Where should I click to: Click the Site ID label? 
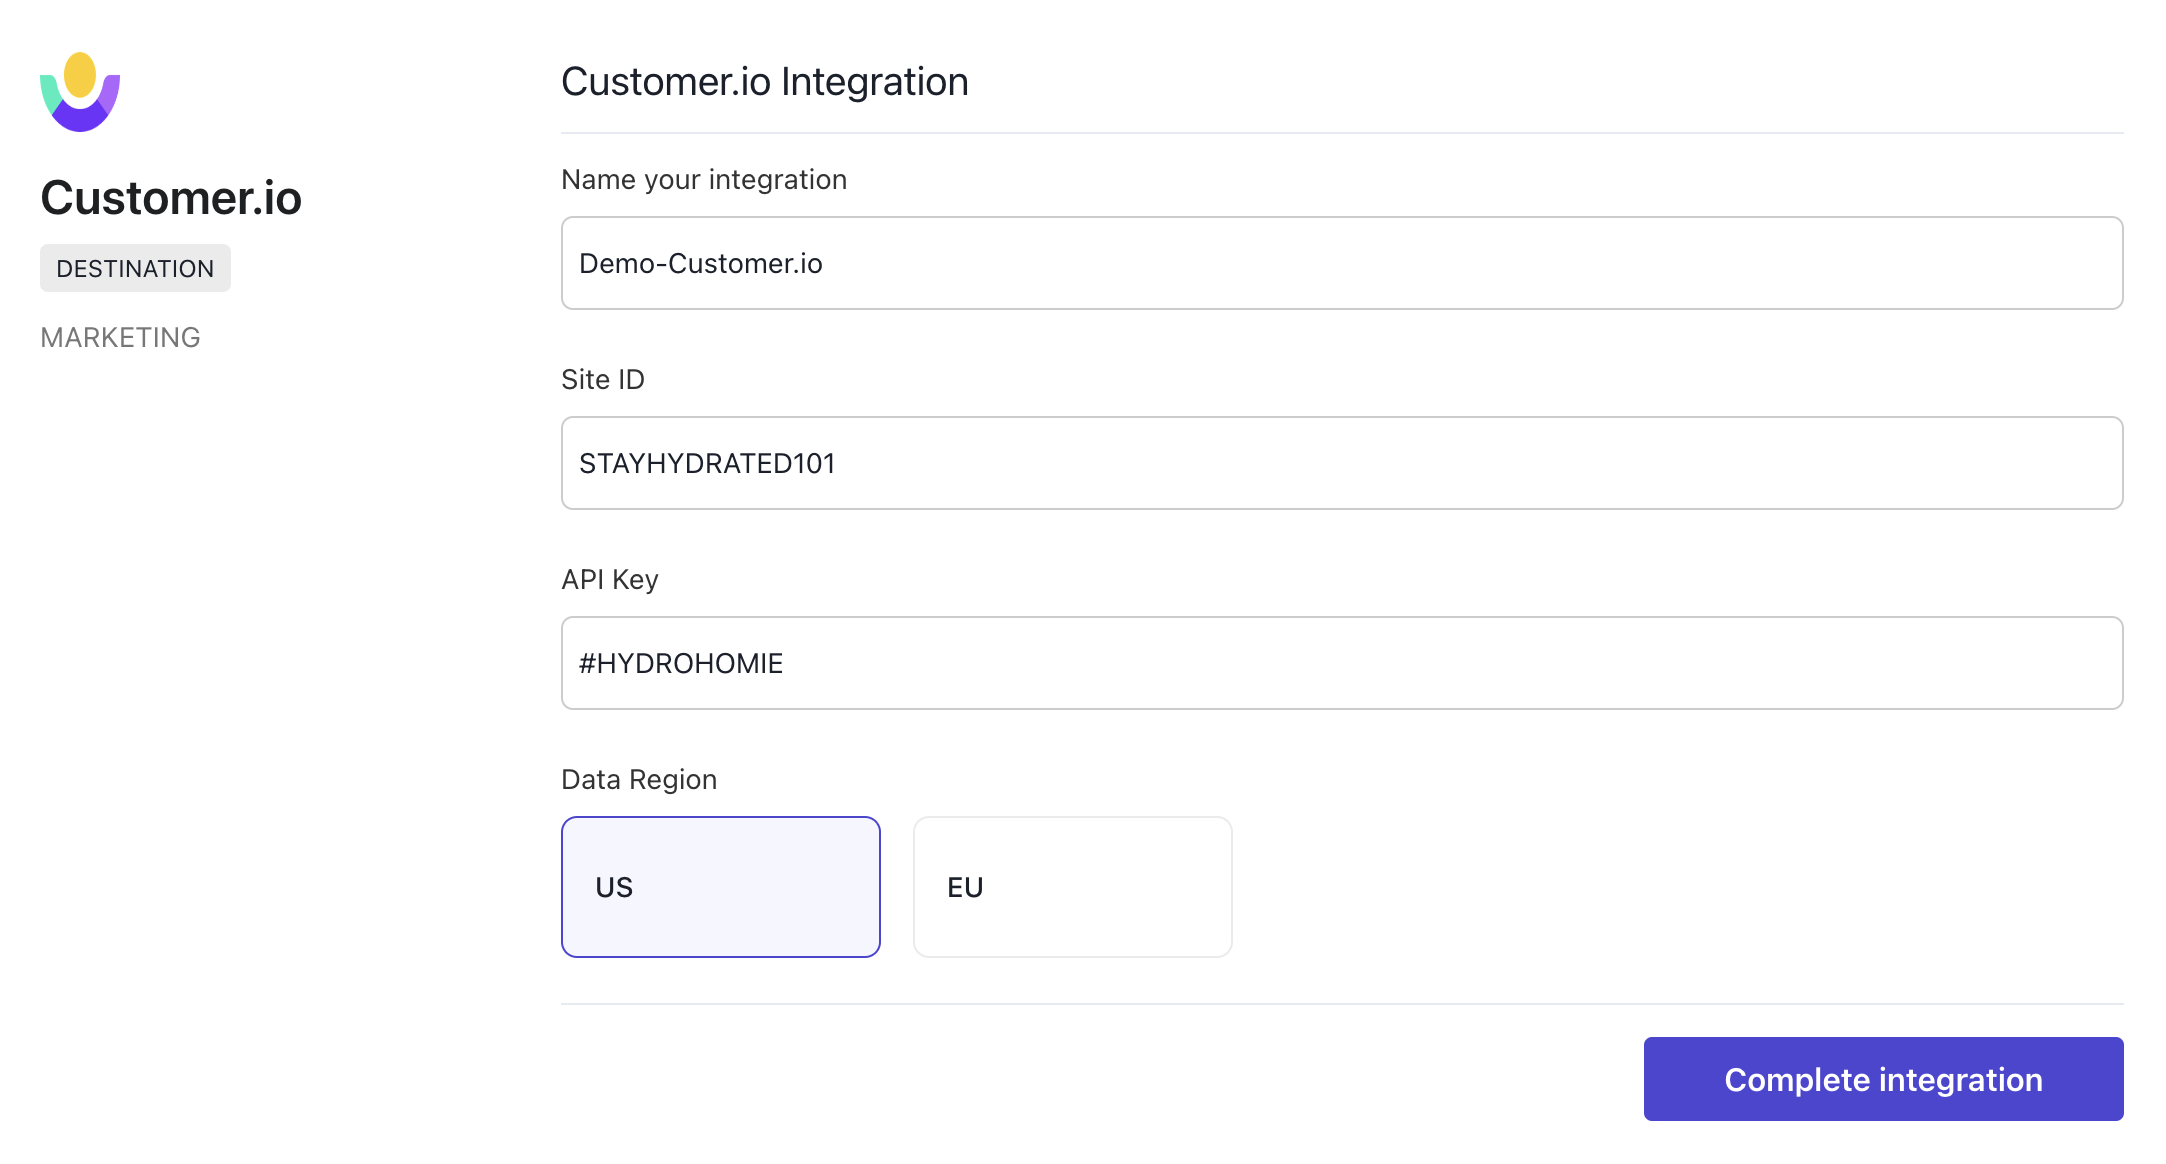coord(603,379)
